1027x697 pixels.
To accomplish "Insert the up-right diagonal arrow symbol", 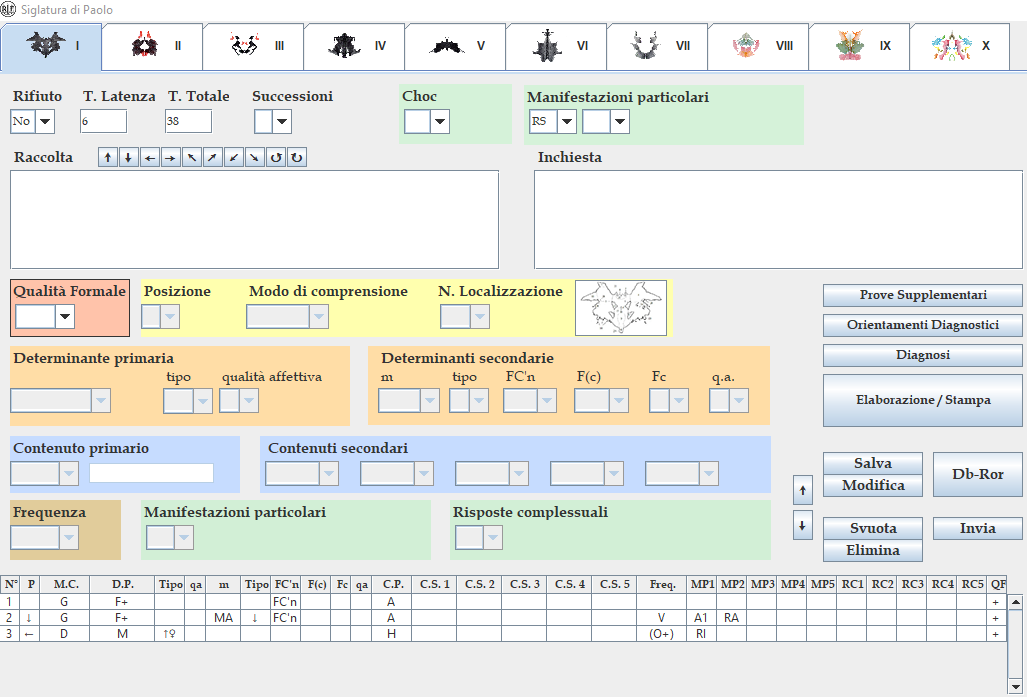I will [x=213, y=157].
